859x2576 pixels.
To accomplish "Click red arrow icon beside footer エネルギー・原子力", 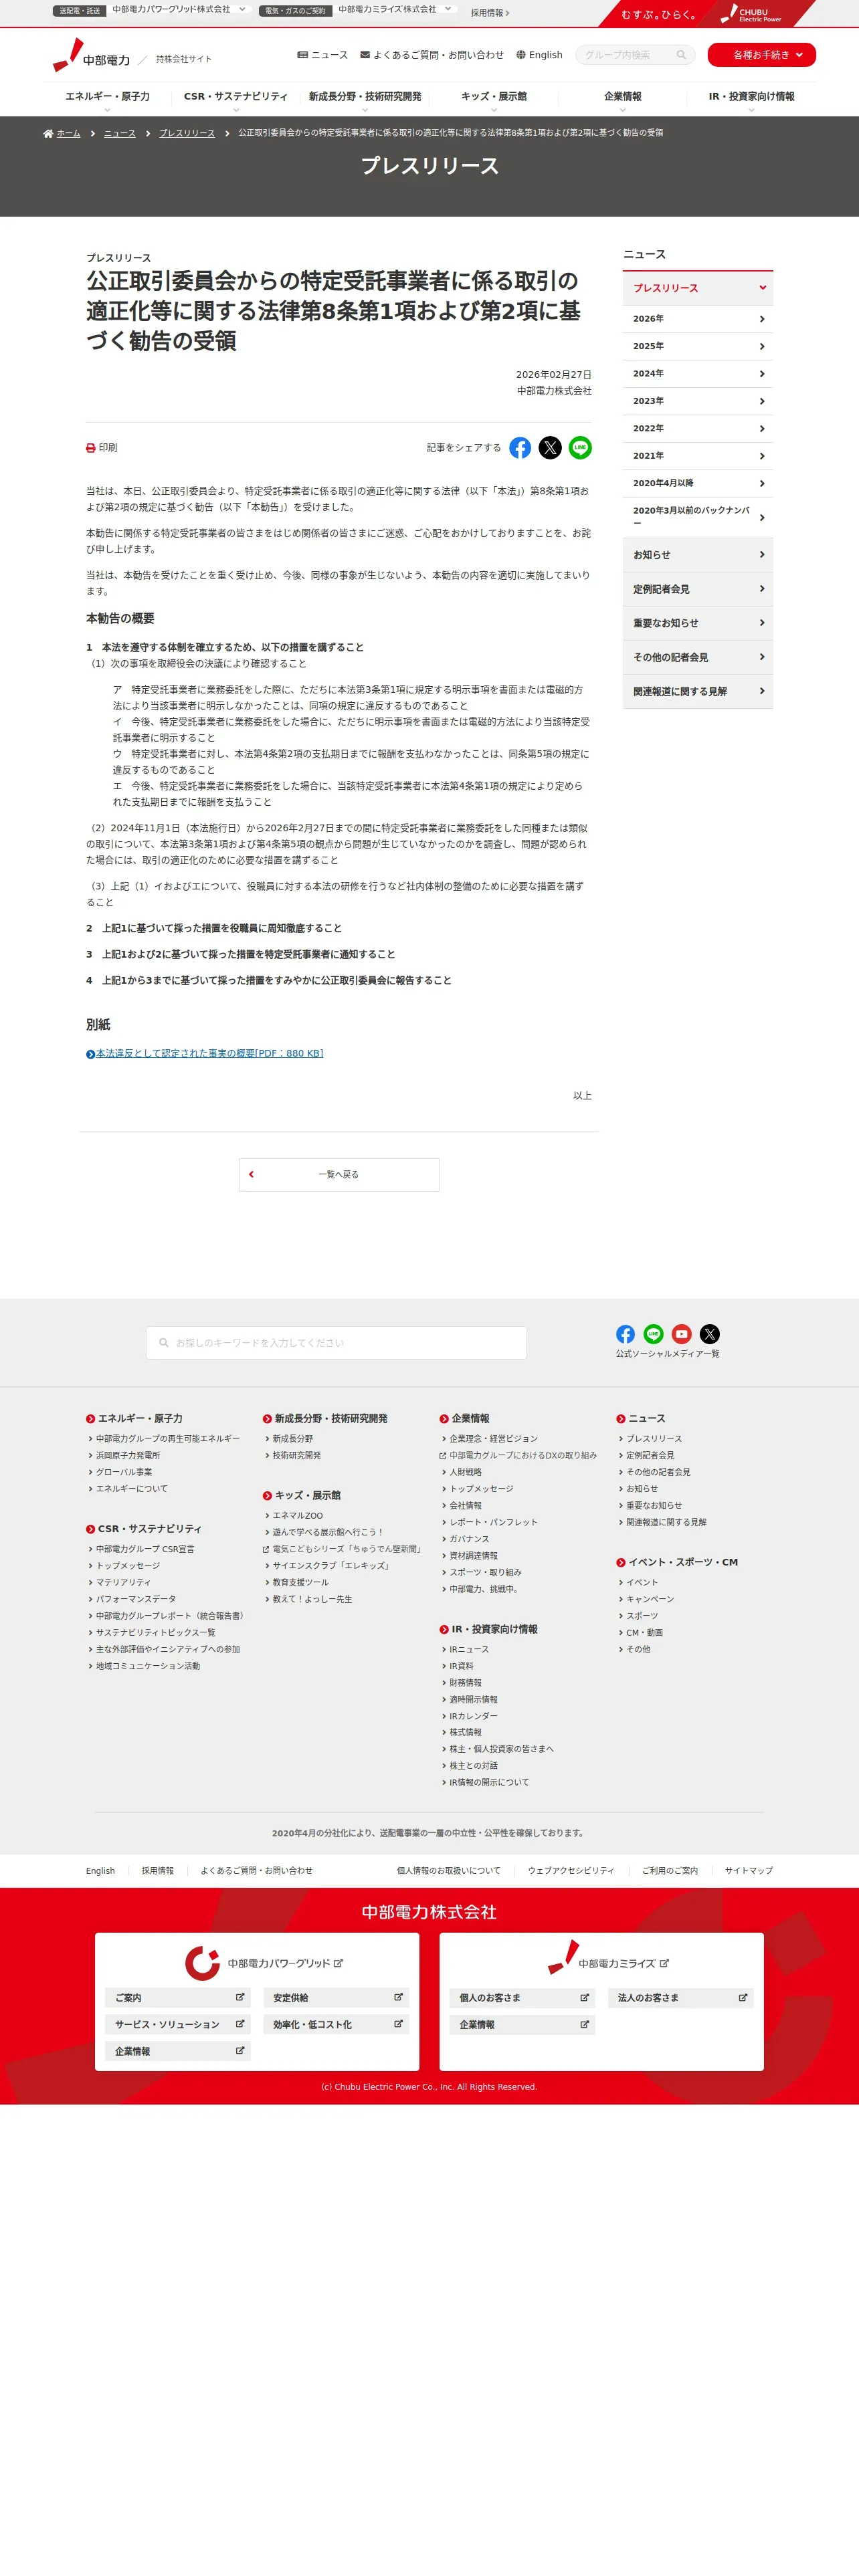I will point(90,1419).
